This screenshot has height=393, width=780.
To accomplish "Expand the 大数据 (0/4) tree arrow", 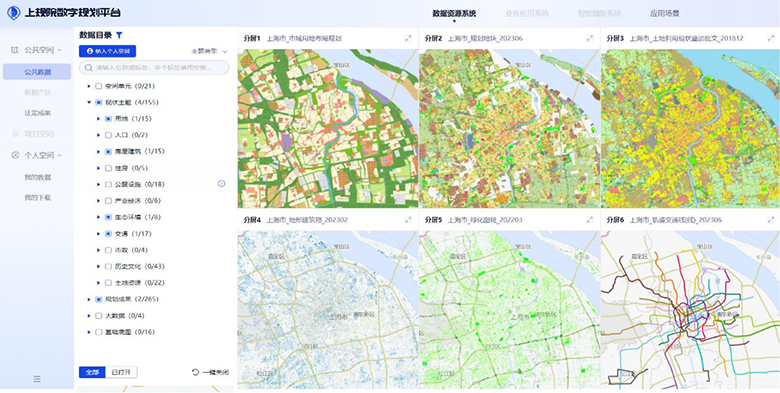I will 90,315.
